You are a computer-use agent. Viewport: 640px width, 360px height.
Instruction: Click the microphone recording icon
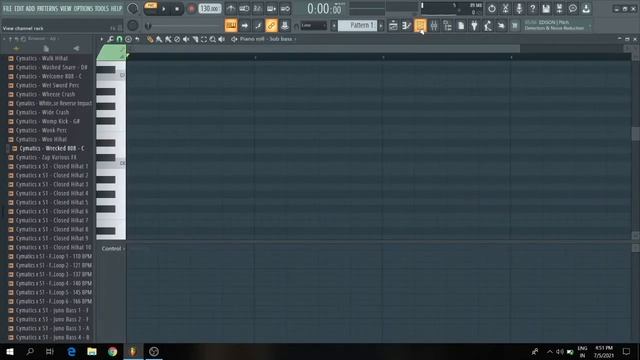519,9
